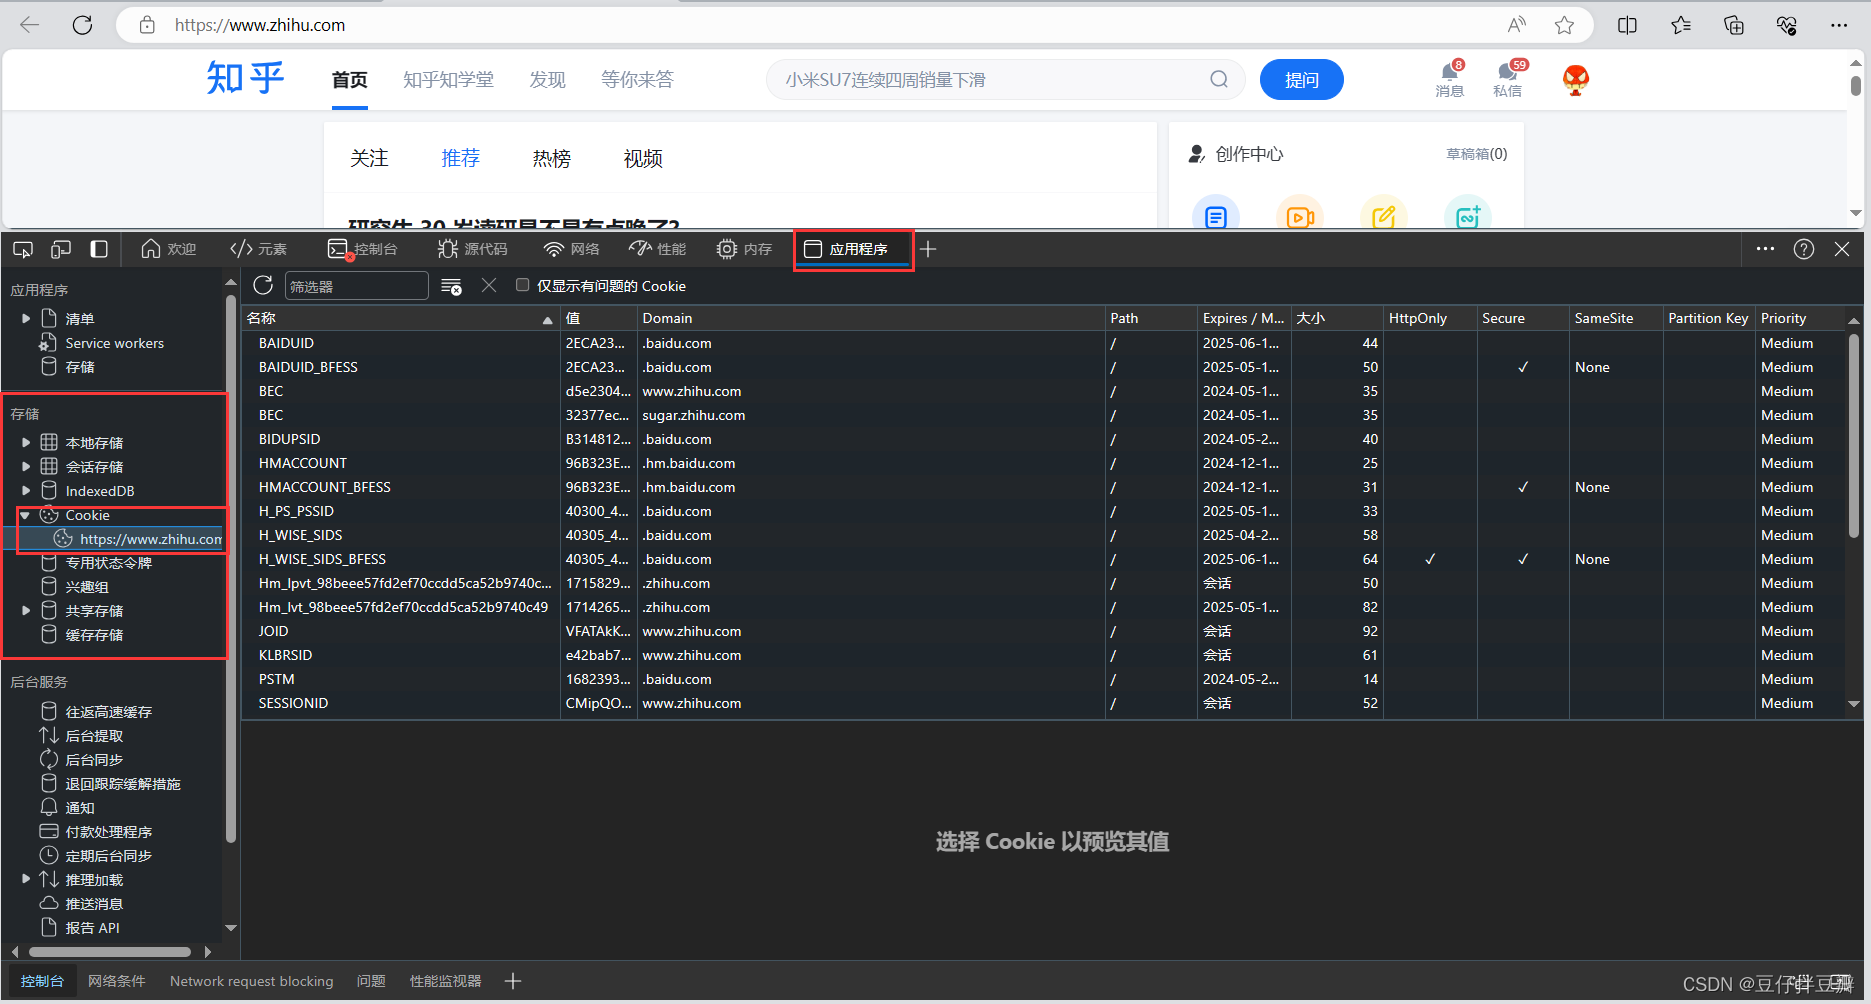Open favorites list icon
This screenshot has width=1871, height=1004.
(1681, 25)
